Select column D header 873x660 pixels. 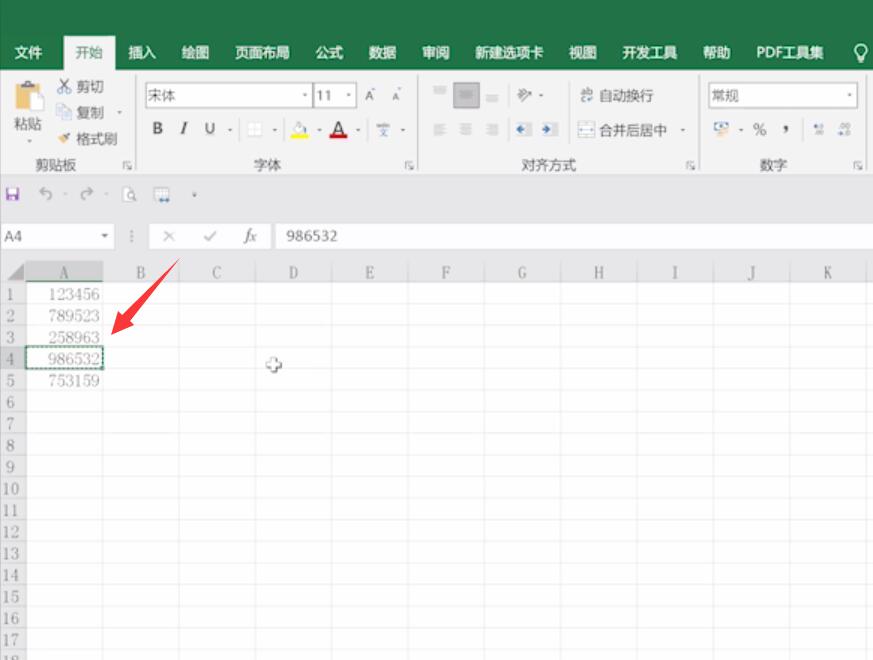tap(293, 272)
